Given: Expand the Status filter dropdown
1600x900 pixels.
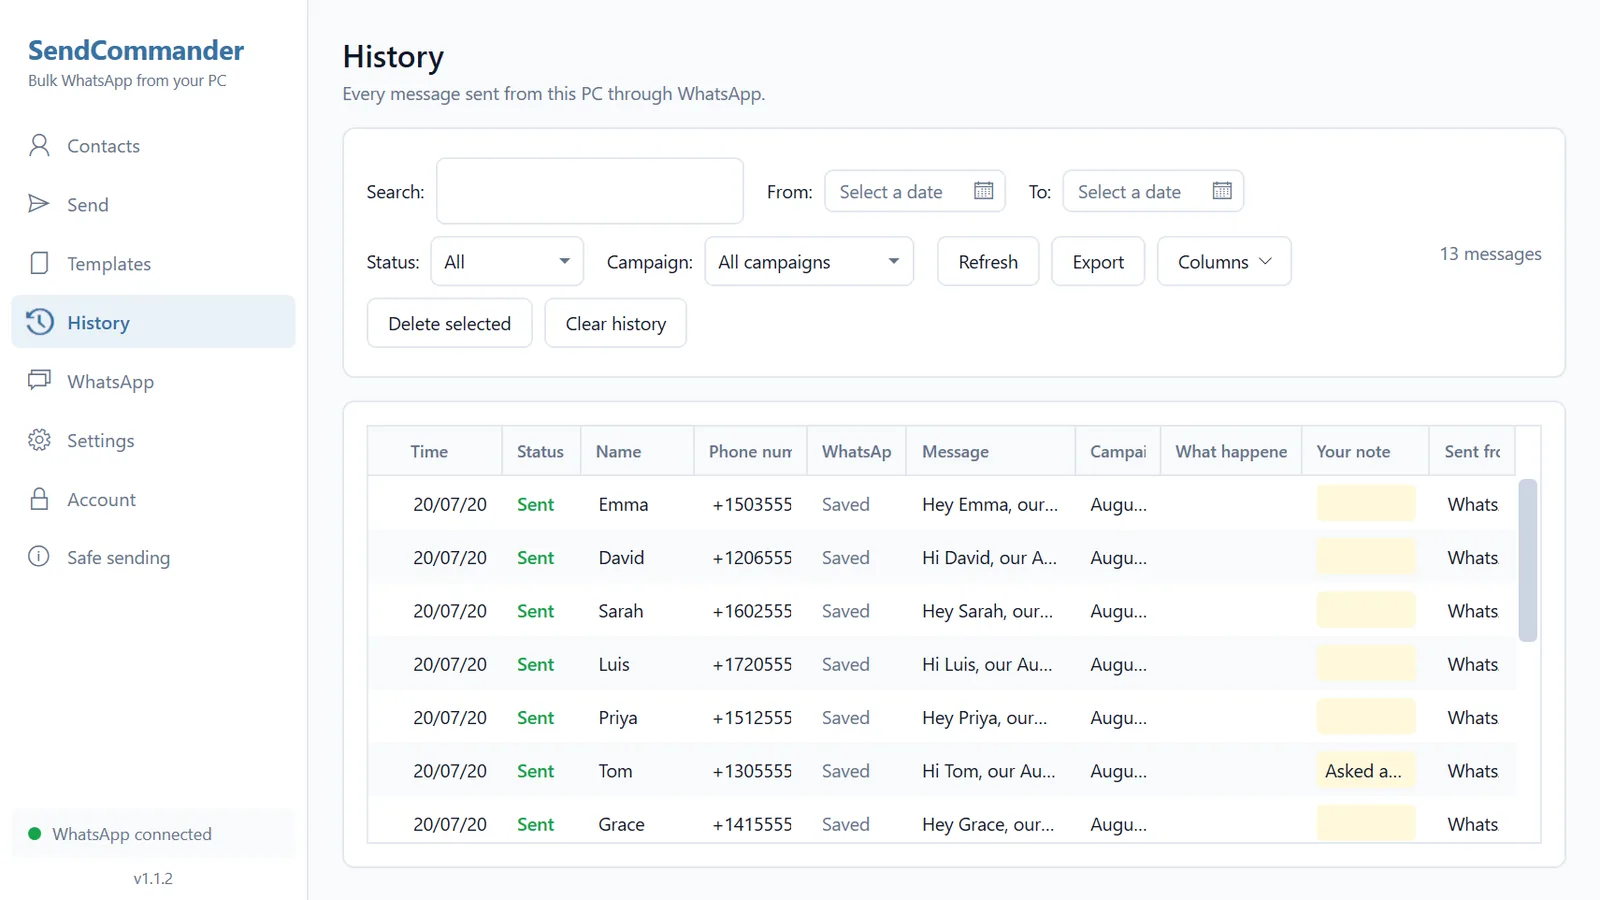Looking at the screenshot, I should (507, 262).
